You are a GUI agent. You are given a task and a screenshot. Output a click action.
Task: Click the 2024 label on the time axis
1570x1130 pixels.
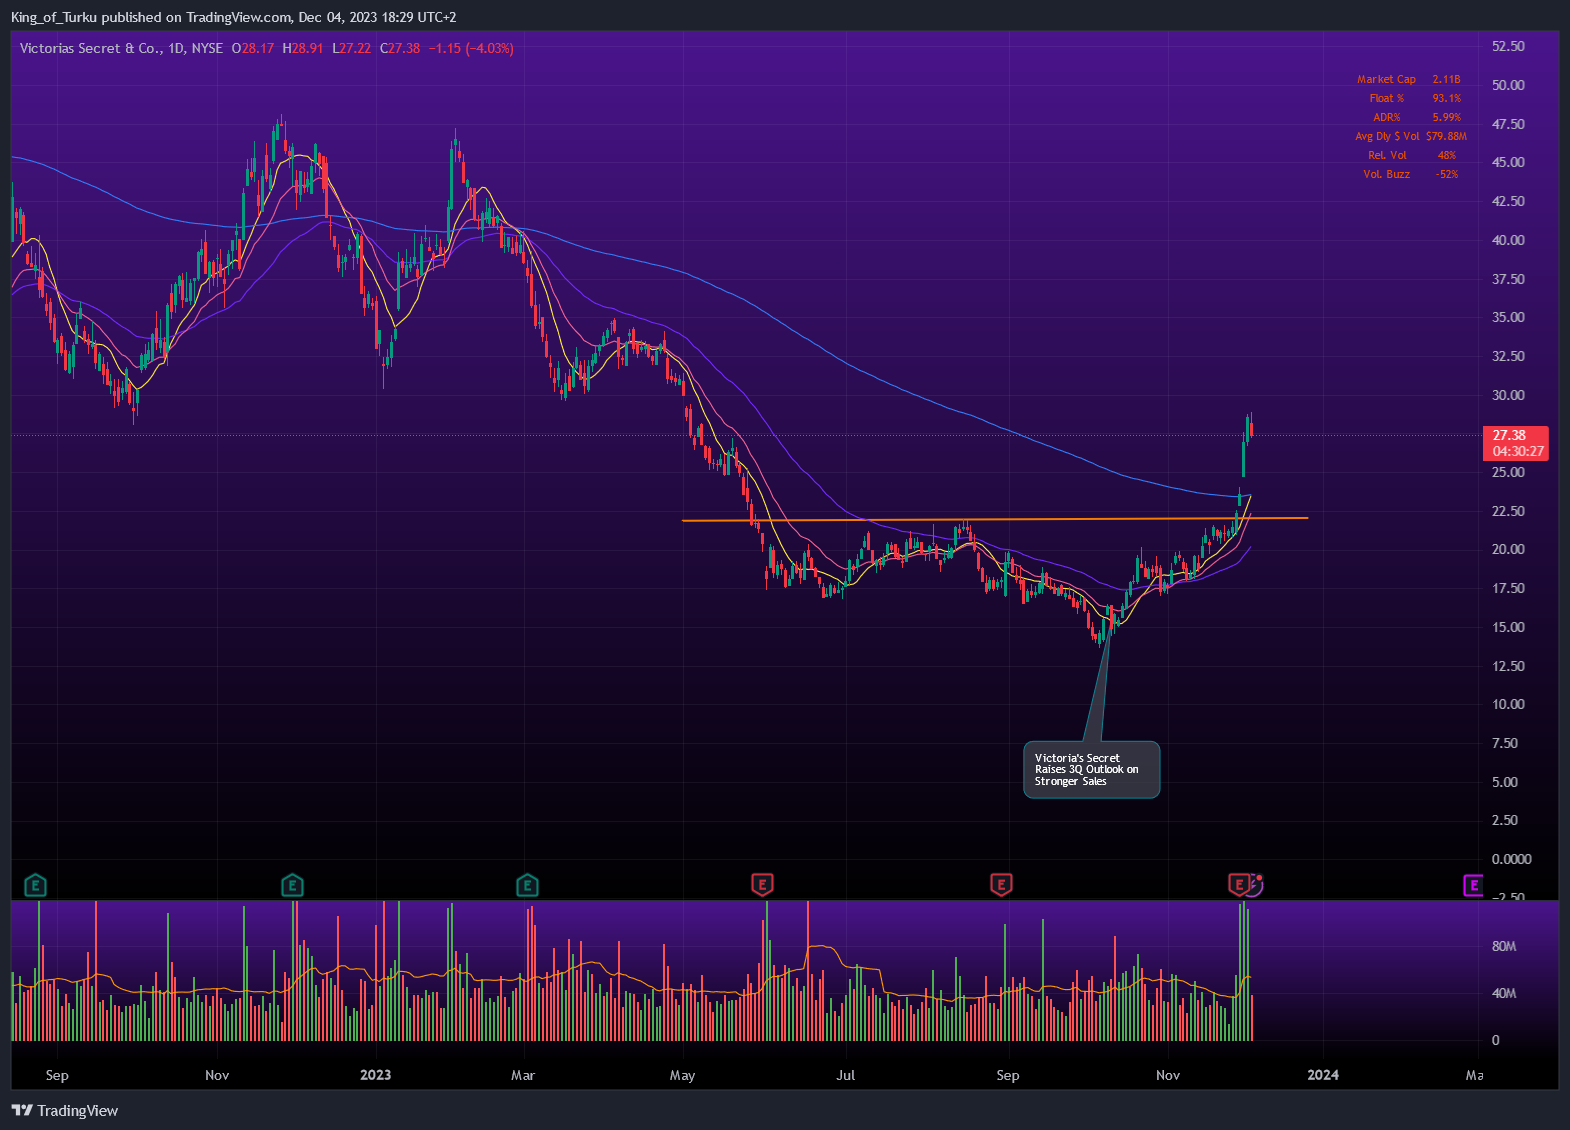coord(1323,1075)
